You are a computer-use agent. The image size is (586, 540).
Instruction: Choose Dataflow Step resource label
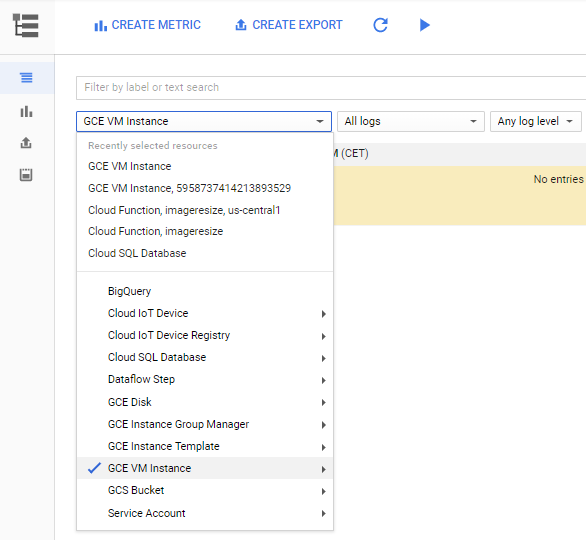(x=141, y=379)
